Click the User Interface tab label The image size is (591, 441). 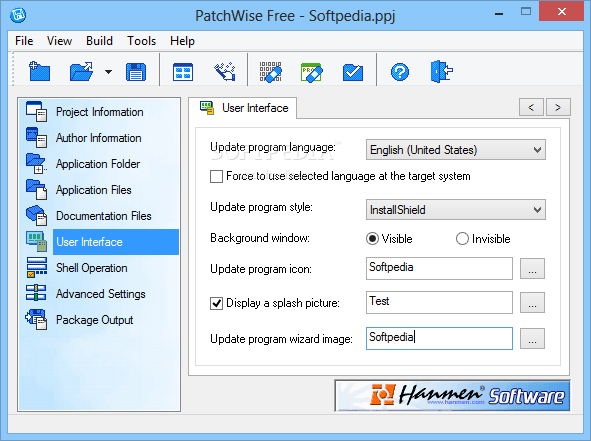pos(255,108)
